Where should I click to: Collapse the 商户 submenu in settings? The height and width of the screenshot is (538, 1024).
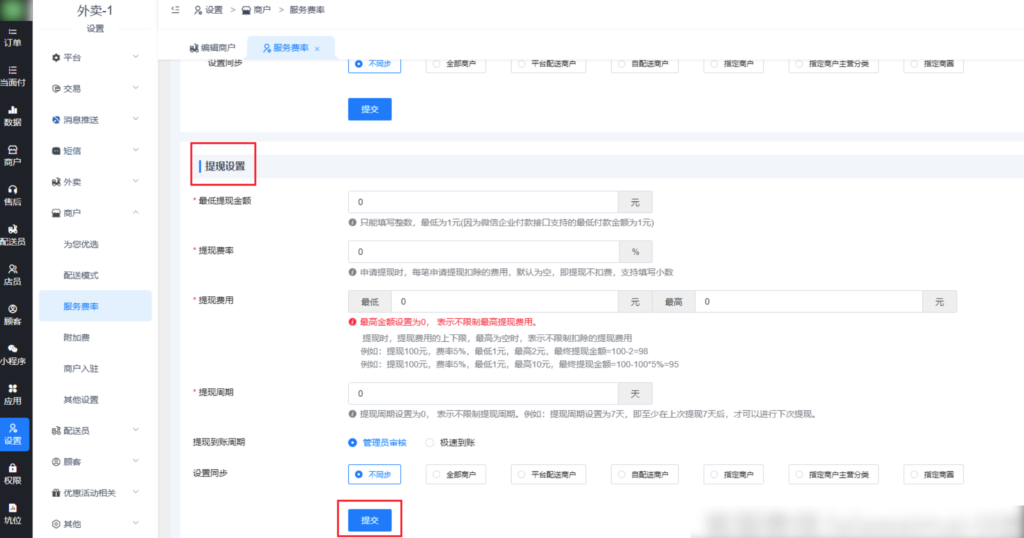[95, 213]
